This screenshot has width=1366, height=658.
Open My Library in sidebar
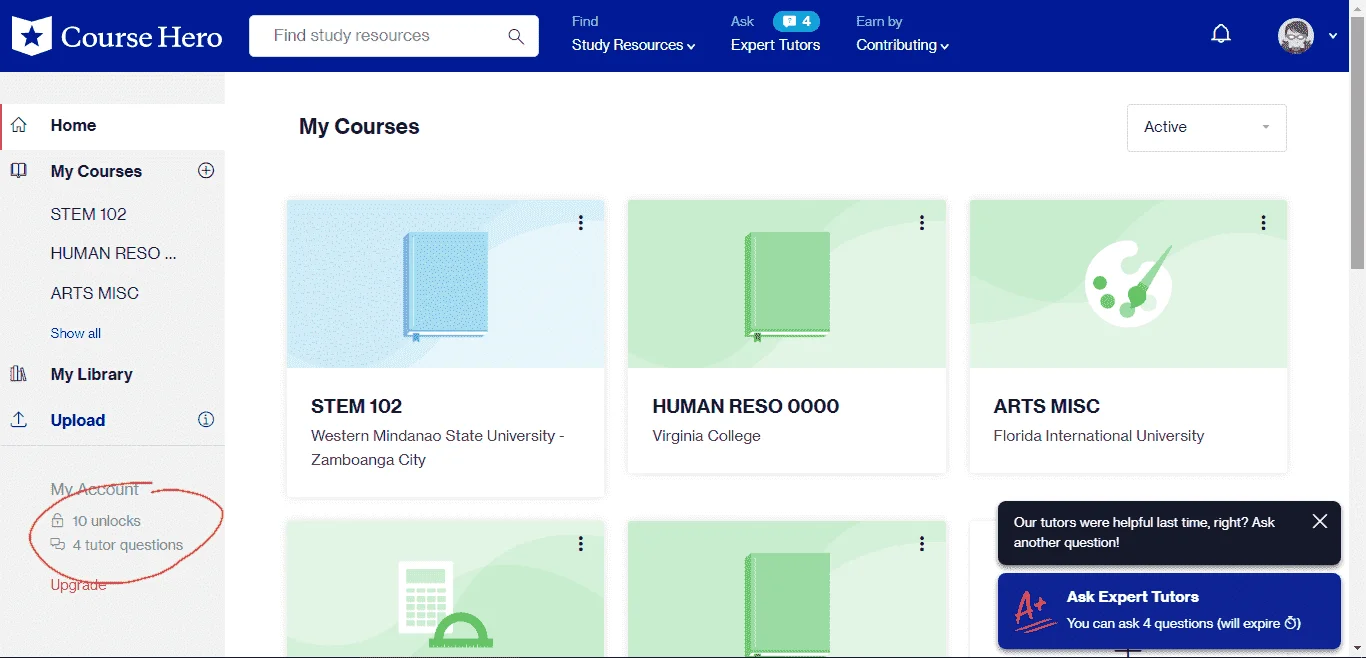tap(92, 374)
